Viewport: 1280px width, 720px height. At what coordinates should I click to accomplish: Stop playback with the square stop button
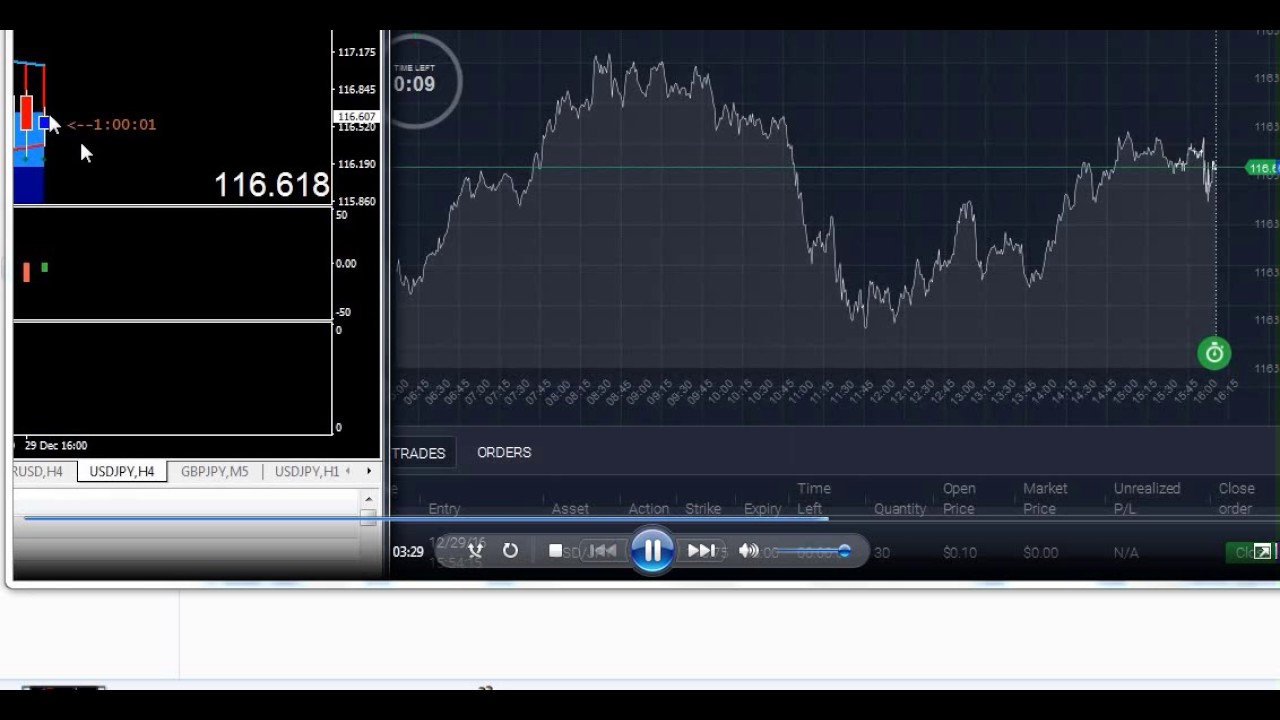point(556,551)
